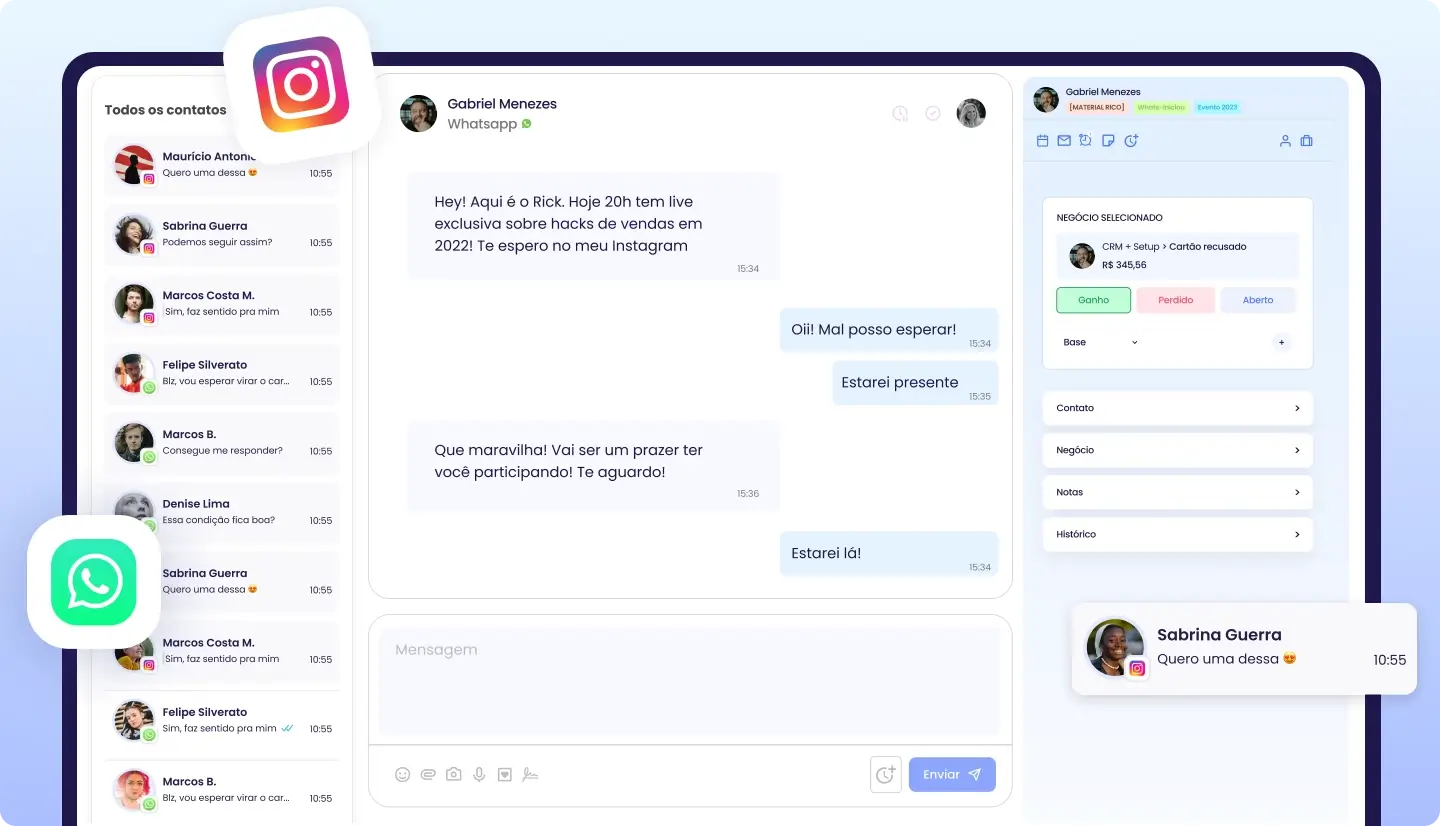This screenshot has width=1440, height=826.
Task: Expand the Notas section
Action: [1177, 492]
